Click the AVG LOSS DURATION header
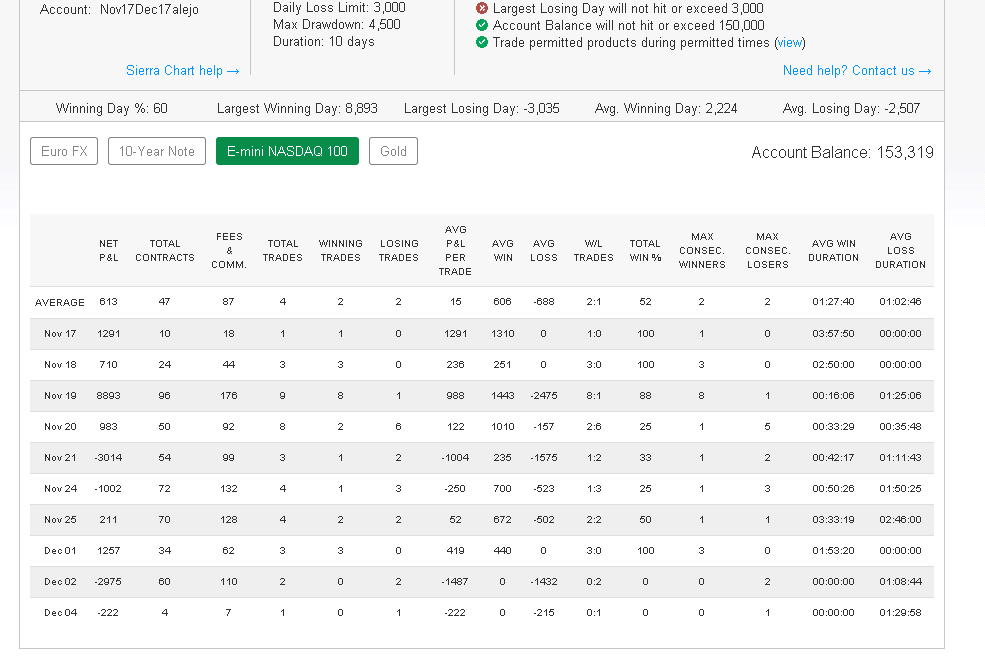This screenshot has width=985, height=668. [900, 250]
